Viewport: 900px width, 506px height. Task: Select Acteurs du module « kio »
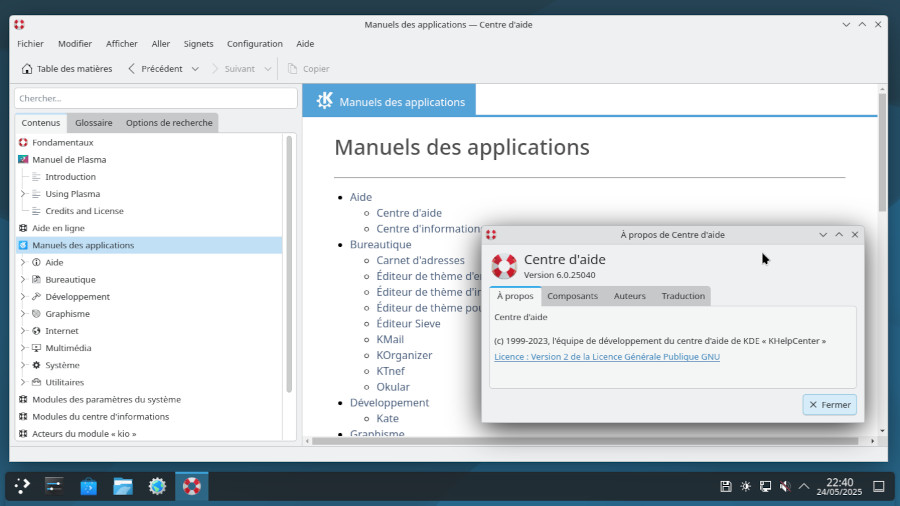click(x=84, y=434)
